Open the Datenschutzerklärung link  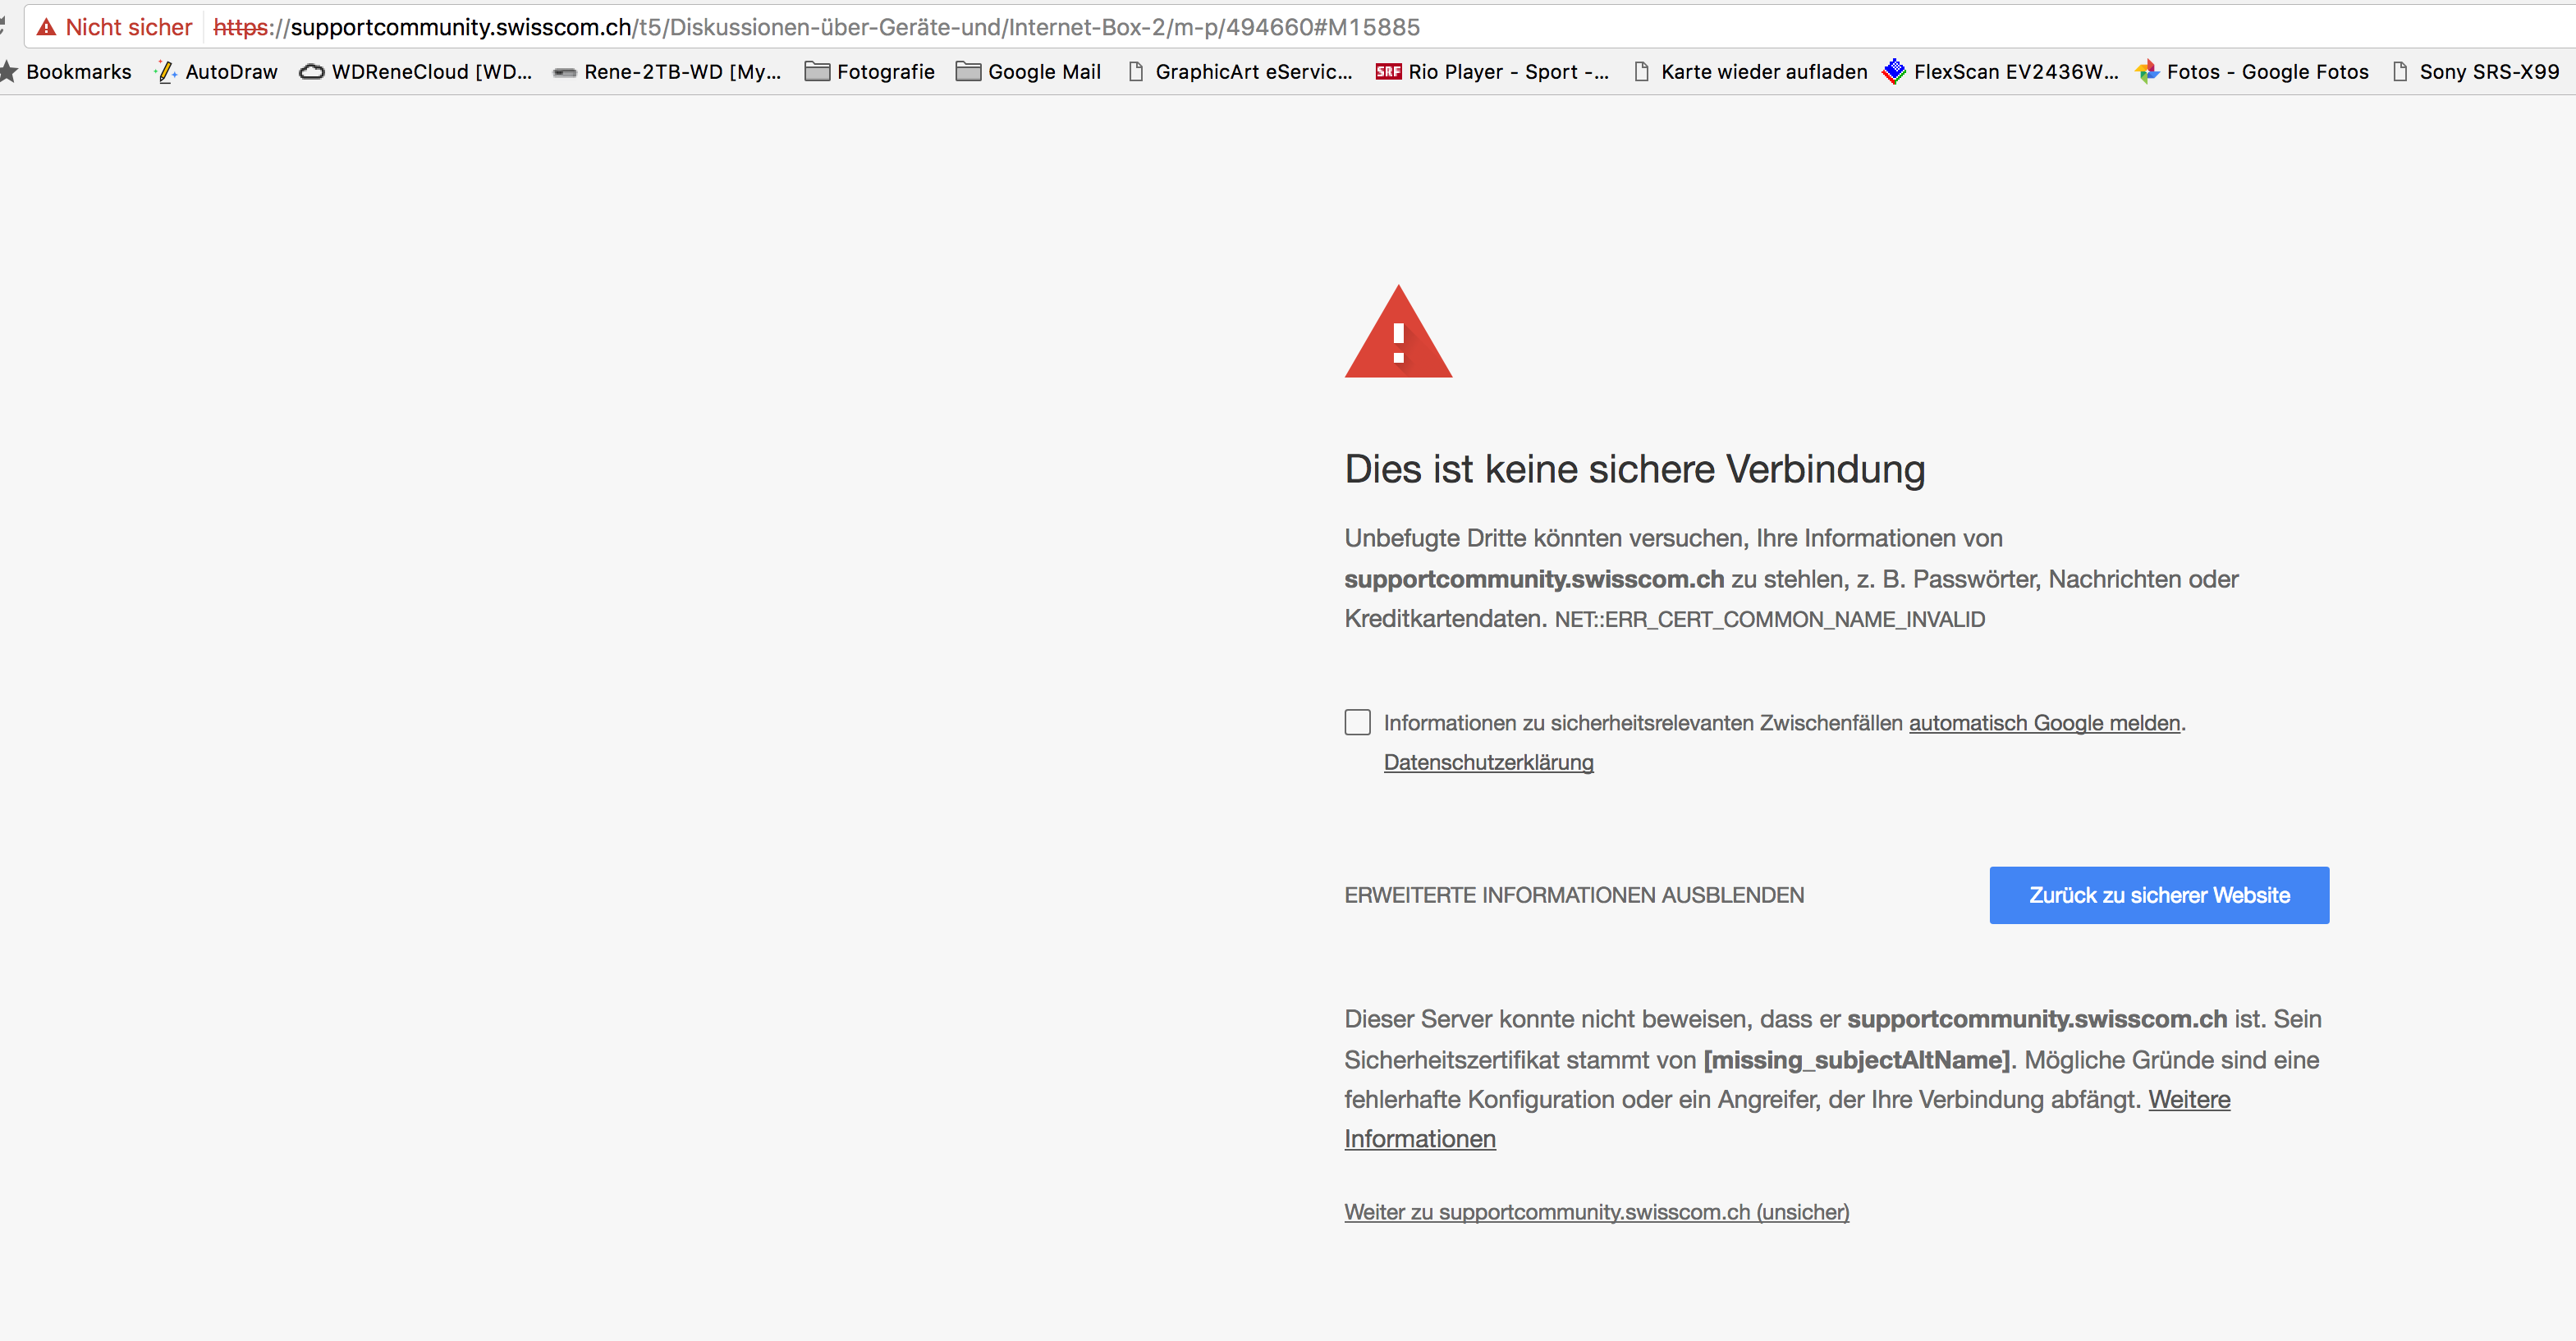click(1488, 762)
